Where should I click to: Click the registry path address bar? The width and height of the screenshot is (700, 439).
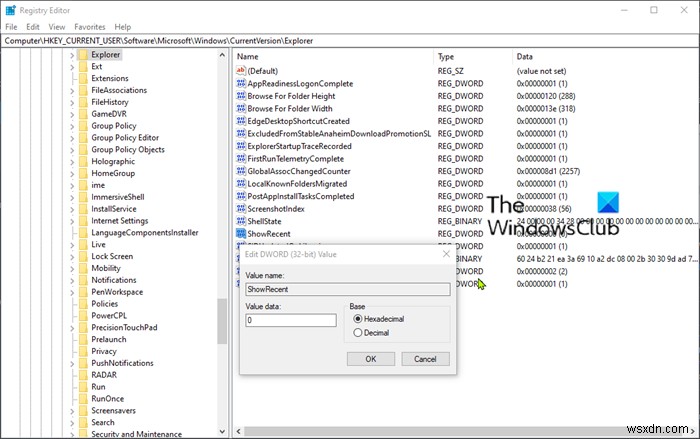[x=350, y=41]
